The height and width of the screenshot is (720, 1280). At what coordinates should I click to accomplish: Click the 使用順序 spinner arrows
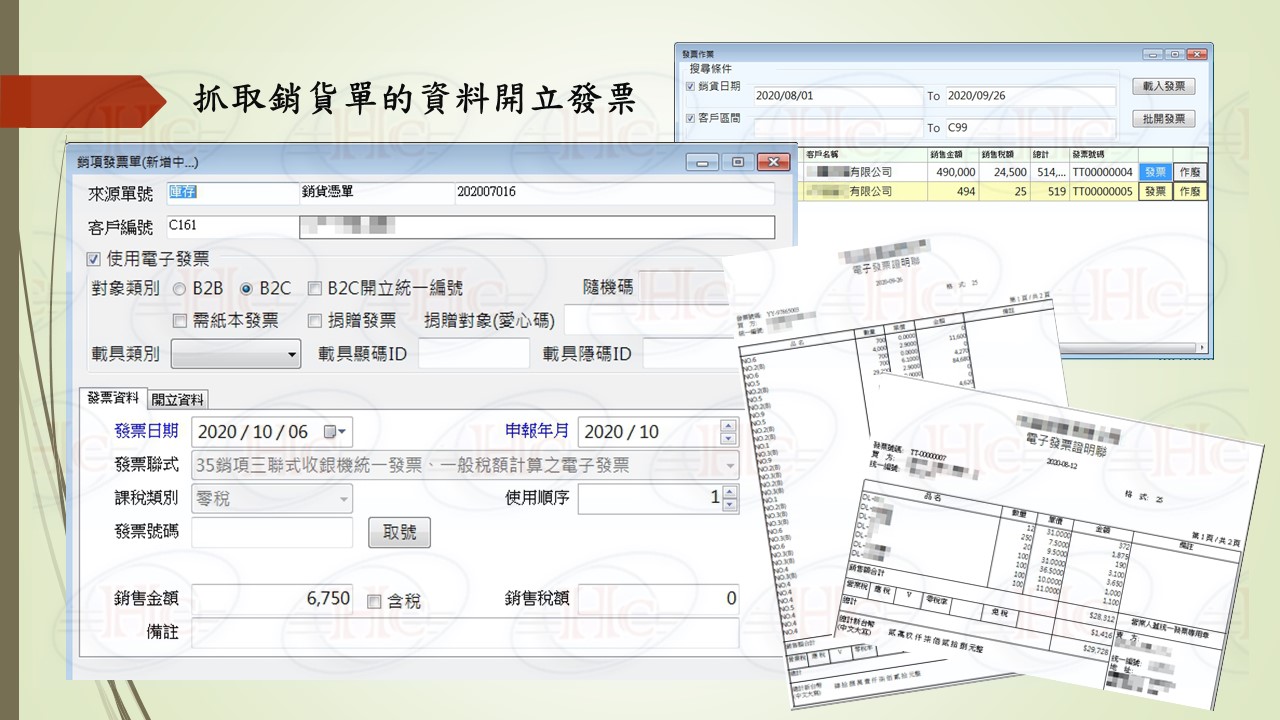(x=729, y=497)
